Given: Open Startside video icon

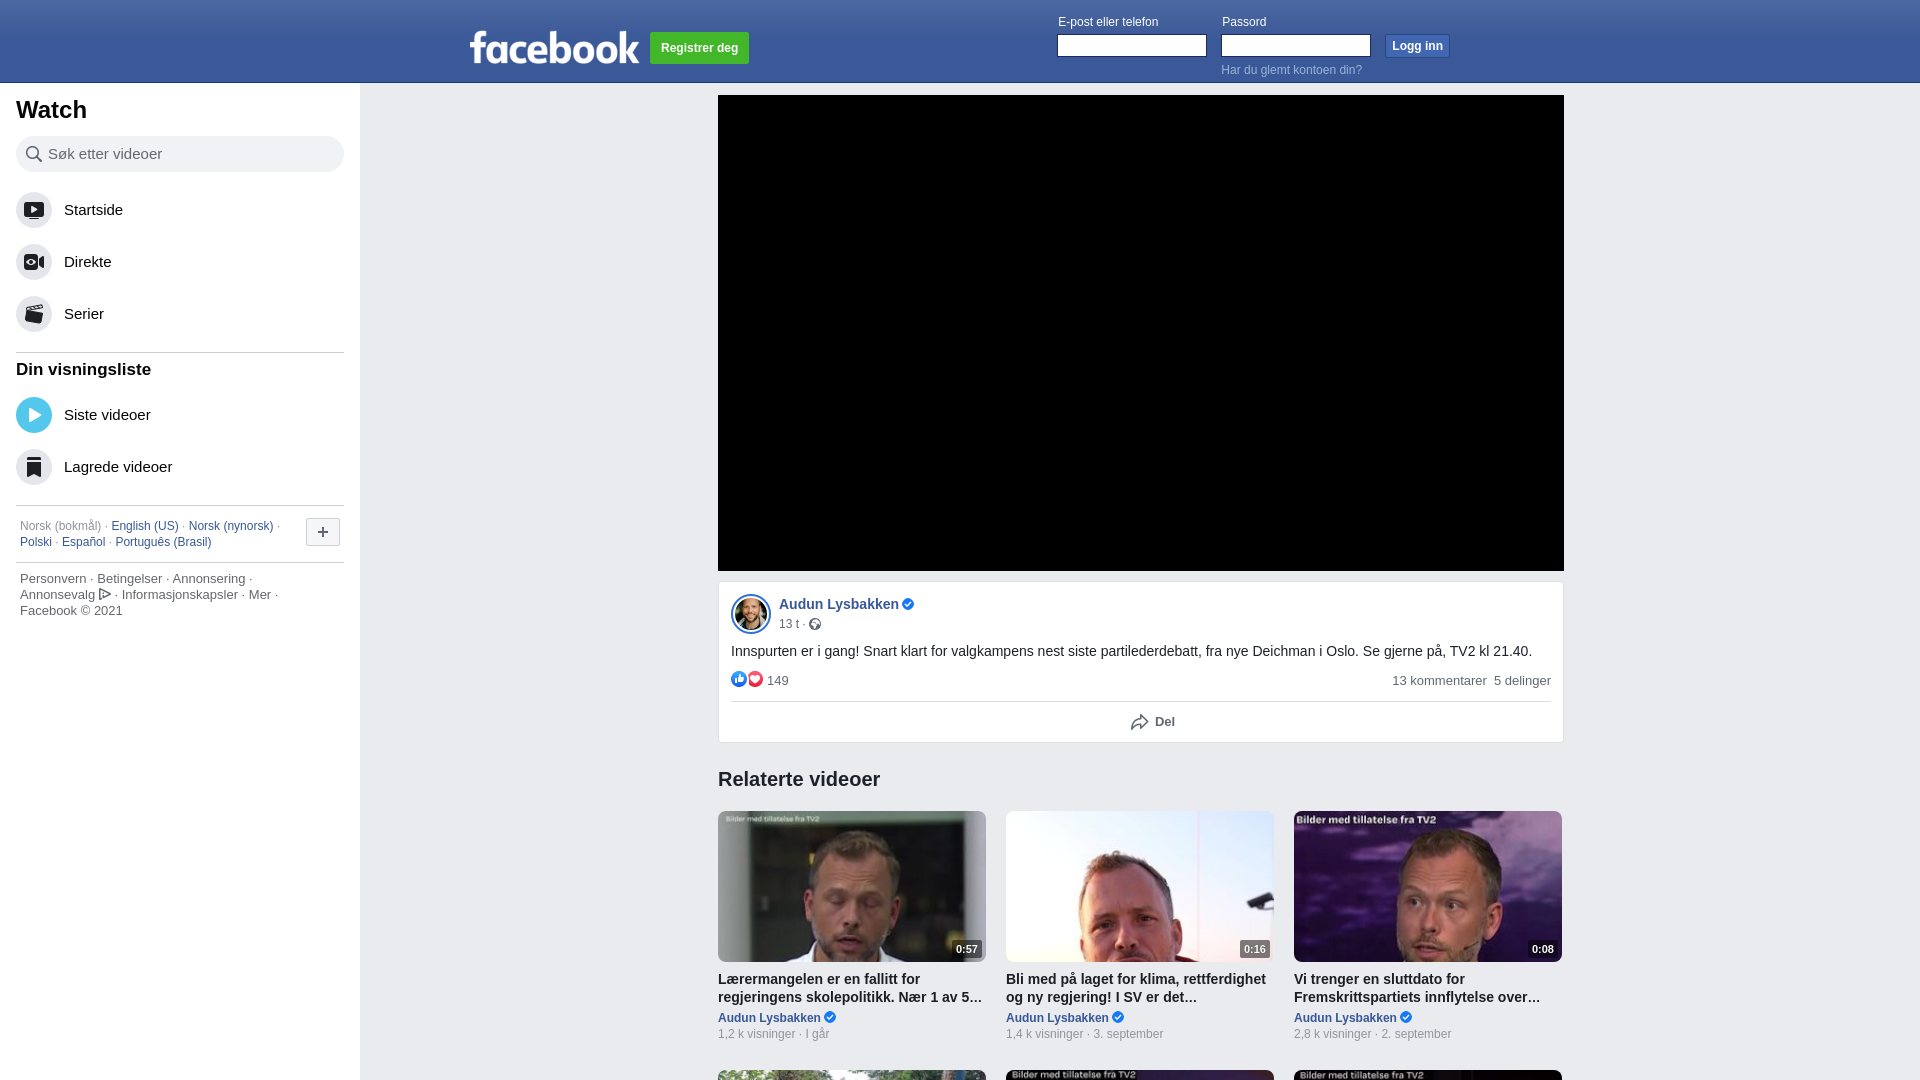Looking at the screenshot, I should 34,210.
